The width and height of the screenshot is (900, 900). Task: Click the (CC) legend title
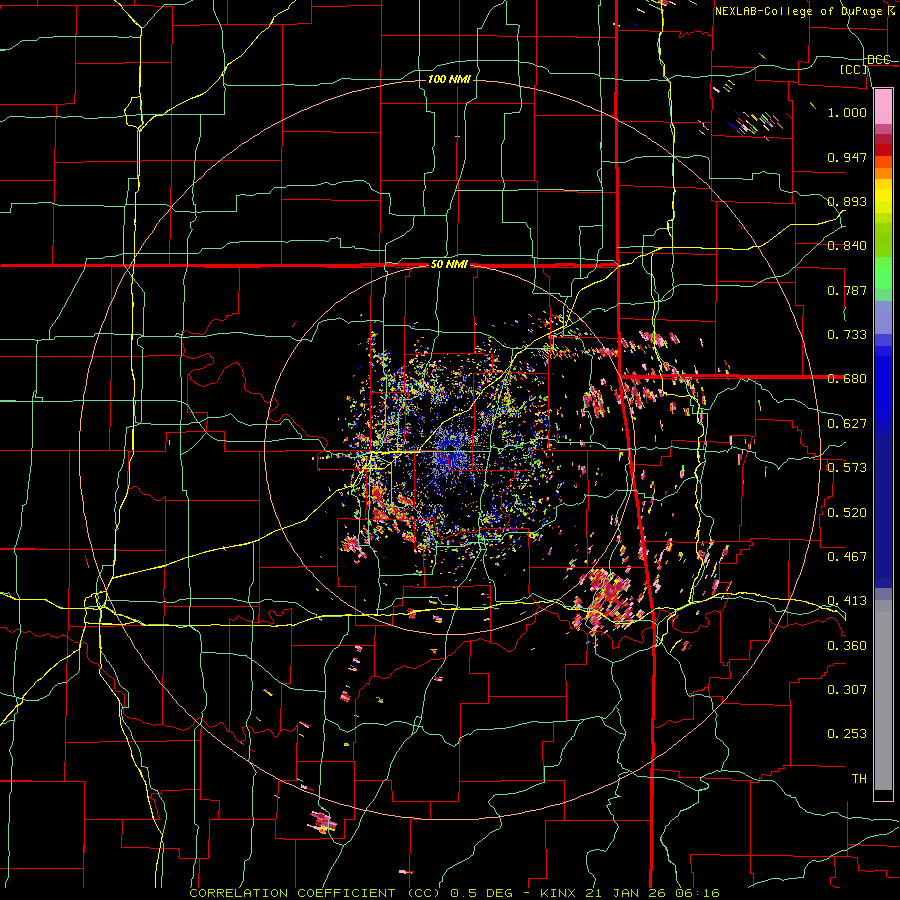(854, 70)
